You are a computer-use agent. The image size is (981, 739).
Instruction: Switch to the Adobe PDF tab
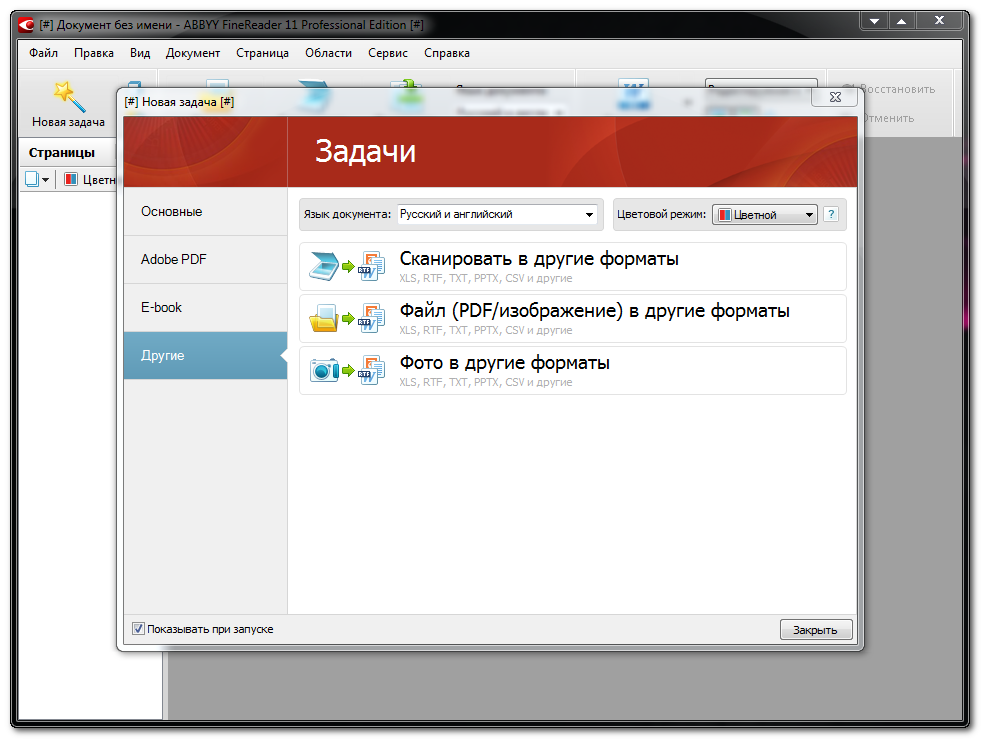[174, 259]
